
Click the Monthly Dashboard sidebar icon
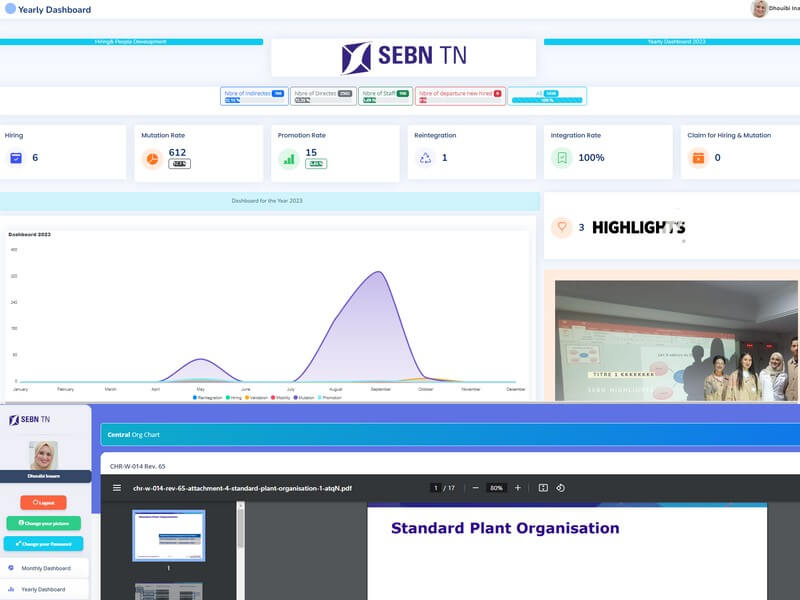[11, 567]
